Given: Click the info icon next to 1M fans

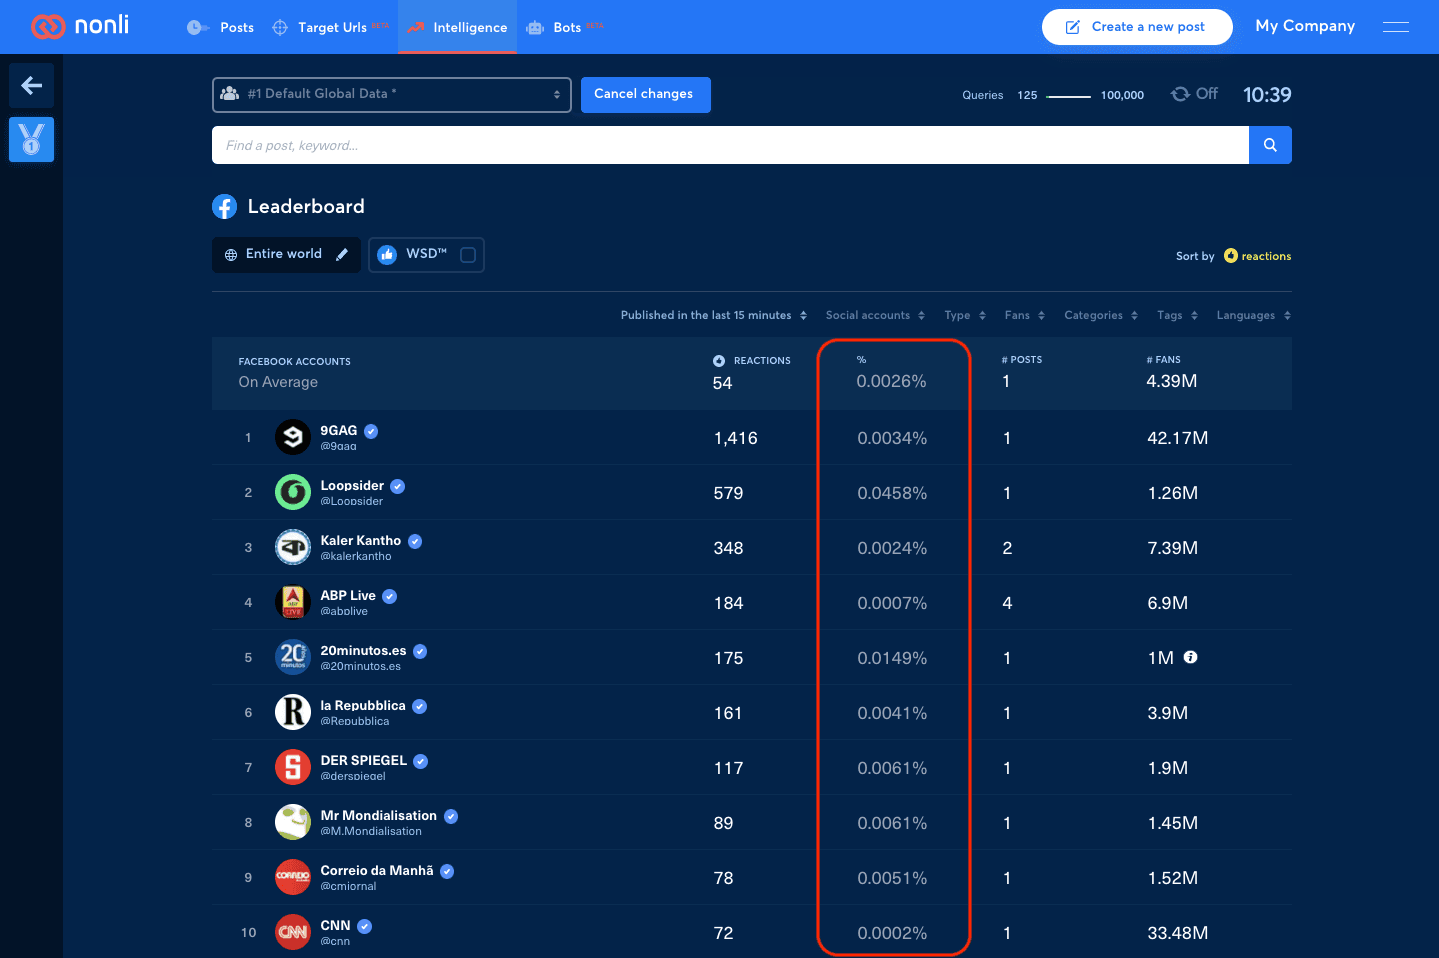Looking at the screenshot, I should (1190, 657).
